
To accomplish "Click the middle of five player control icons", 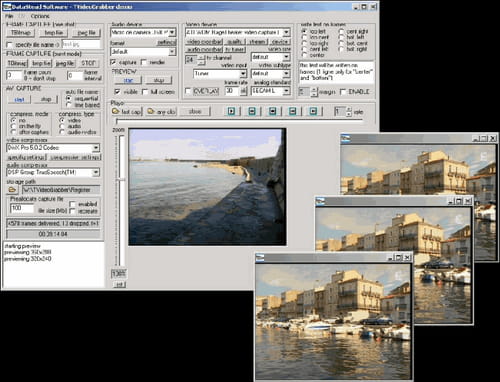I will pyautogui.click(x=272, y=111).
